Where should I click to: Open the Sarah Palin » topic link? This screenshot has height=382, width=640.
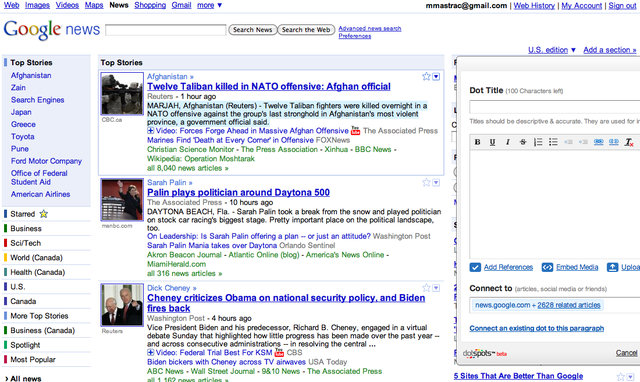169,182
